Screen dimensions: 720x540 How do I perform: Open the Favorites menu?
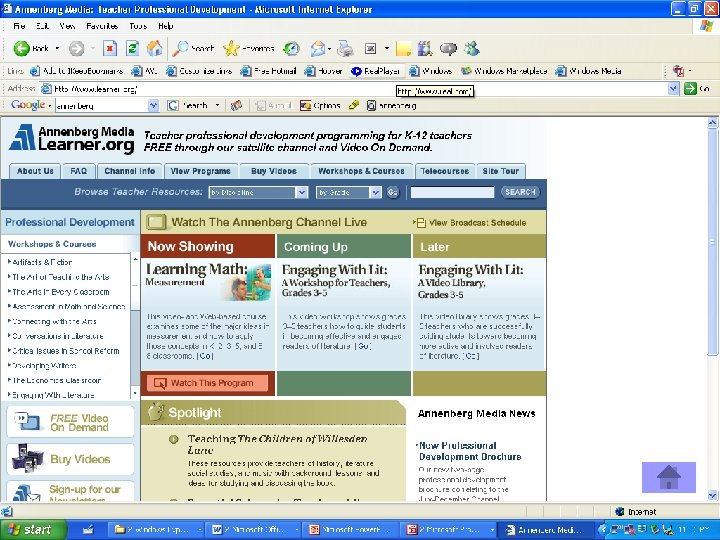pos(102,26)
